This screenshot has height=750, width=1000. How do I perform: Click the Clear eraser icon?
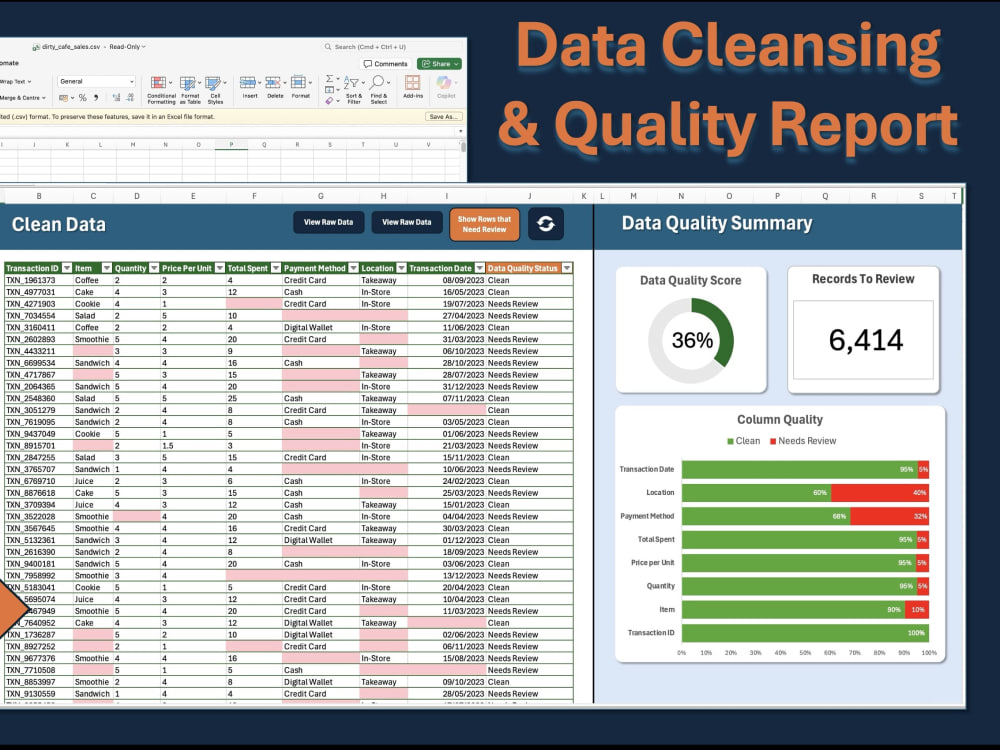(x=329, y=101)
